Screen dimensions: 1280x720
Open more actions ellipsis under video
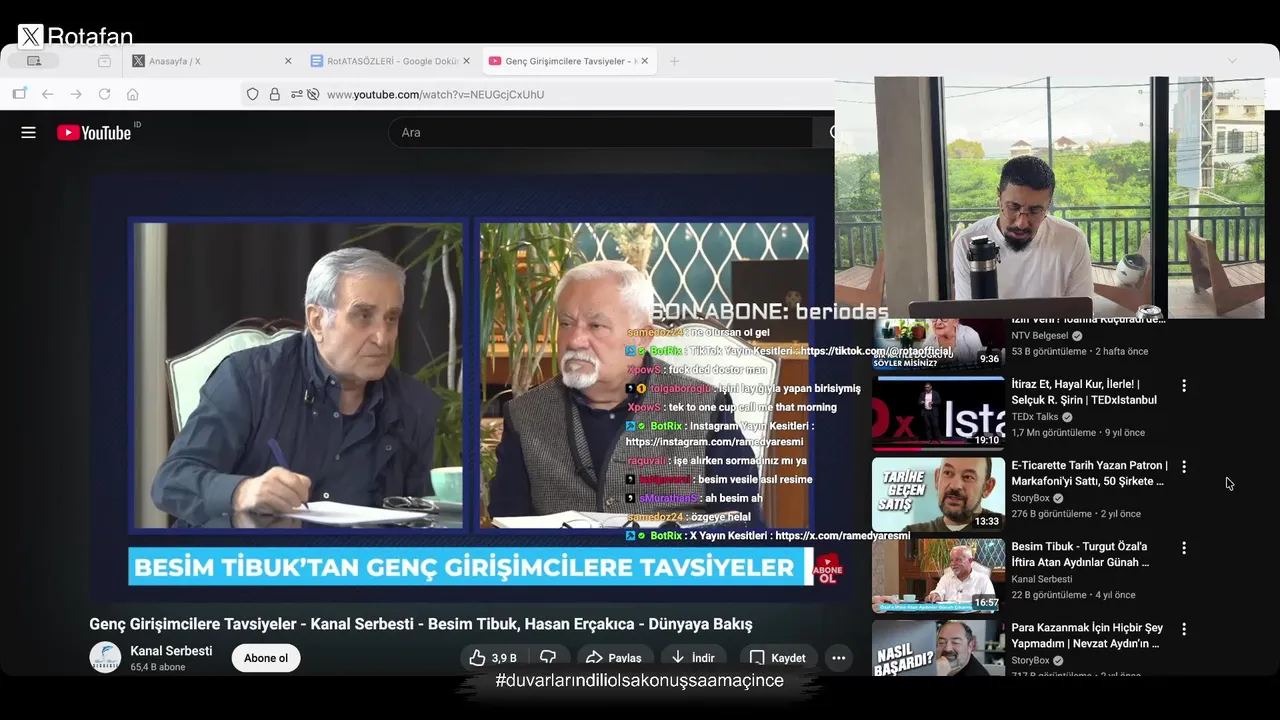838,658
